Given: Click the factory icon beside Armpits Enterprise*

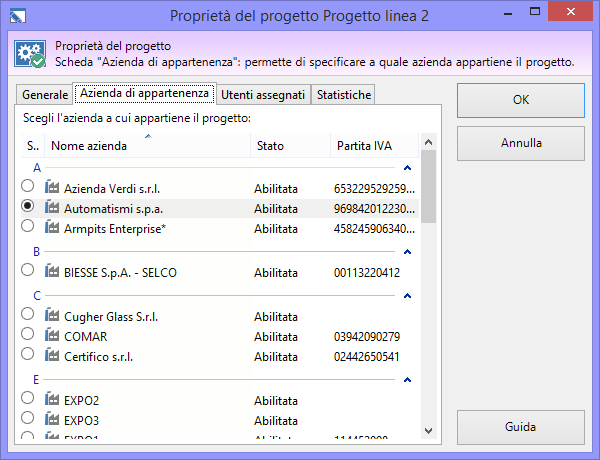Looking at the screenshot, I should [52, 227].
